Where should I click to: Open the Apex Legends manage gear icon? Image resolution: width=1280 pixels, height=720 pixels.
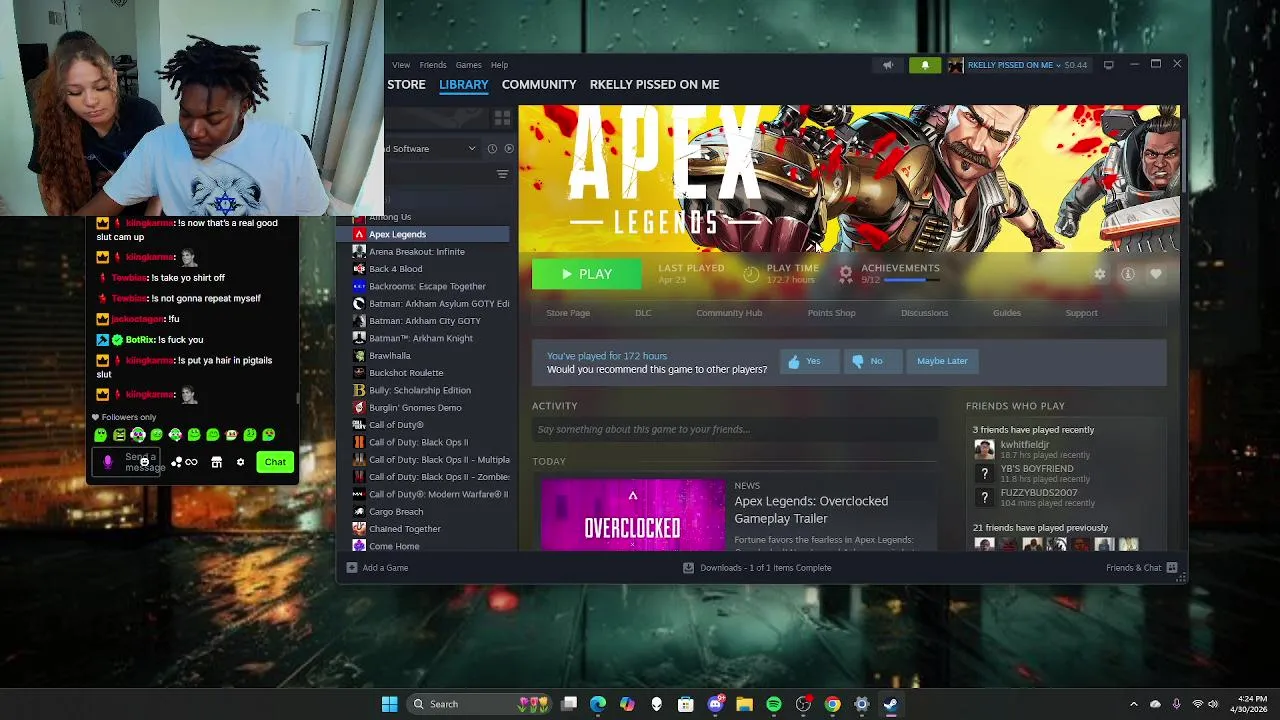tap(1100, 274)
